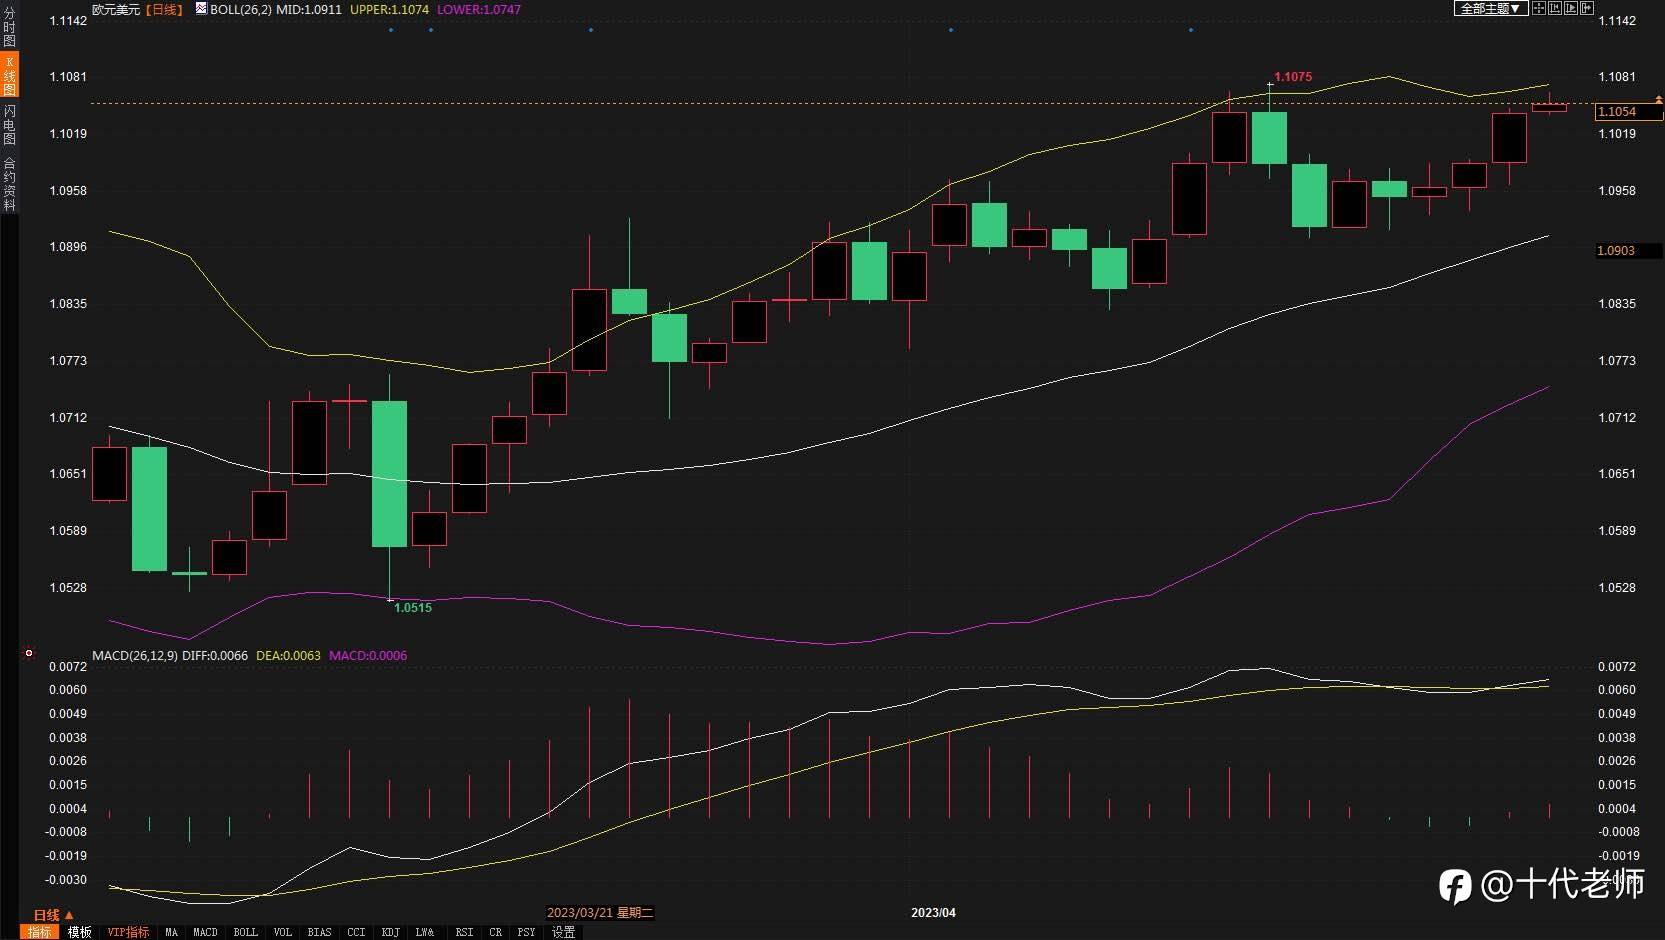Click the orange arrow on right price axis
This screenshot has width=1665, height=940.
(x=1659, y=99)
